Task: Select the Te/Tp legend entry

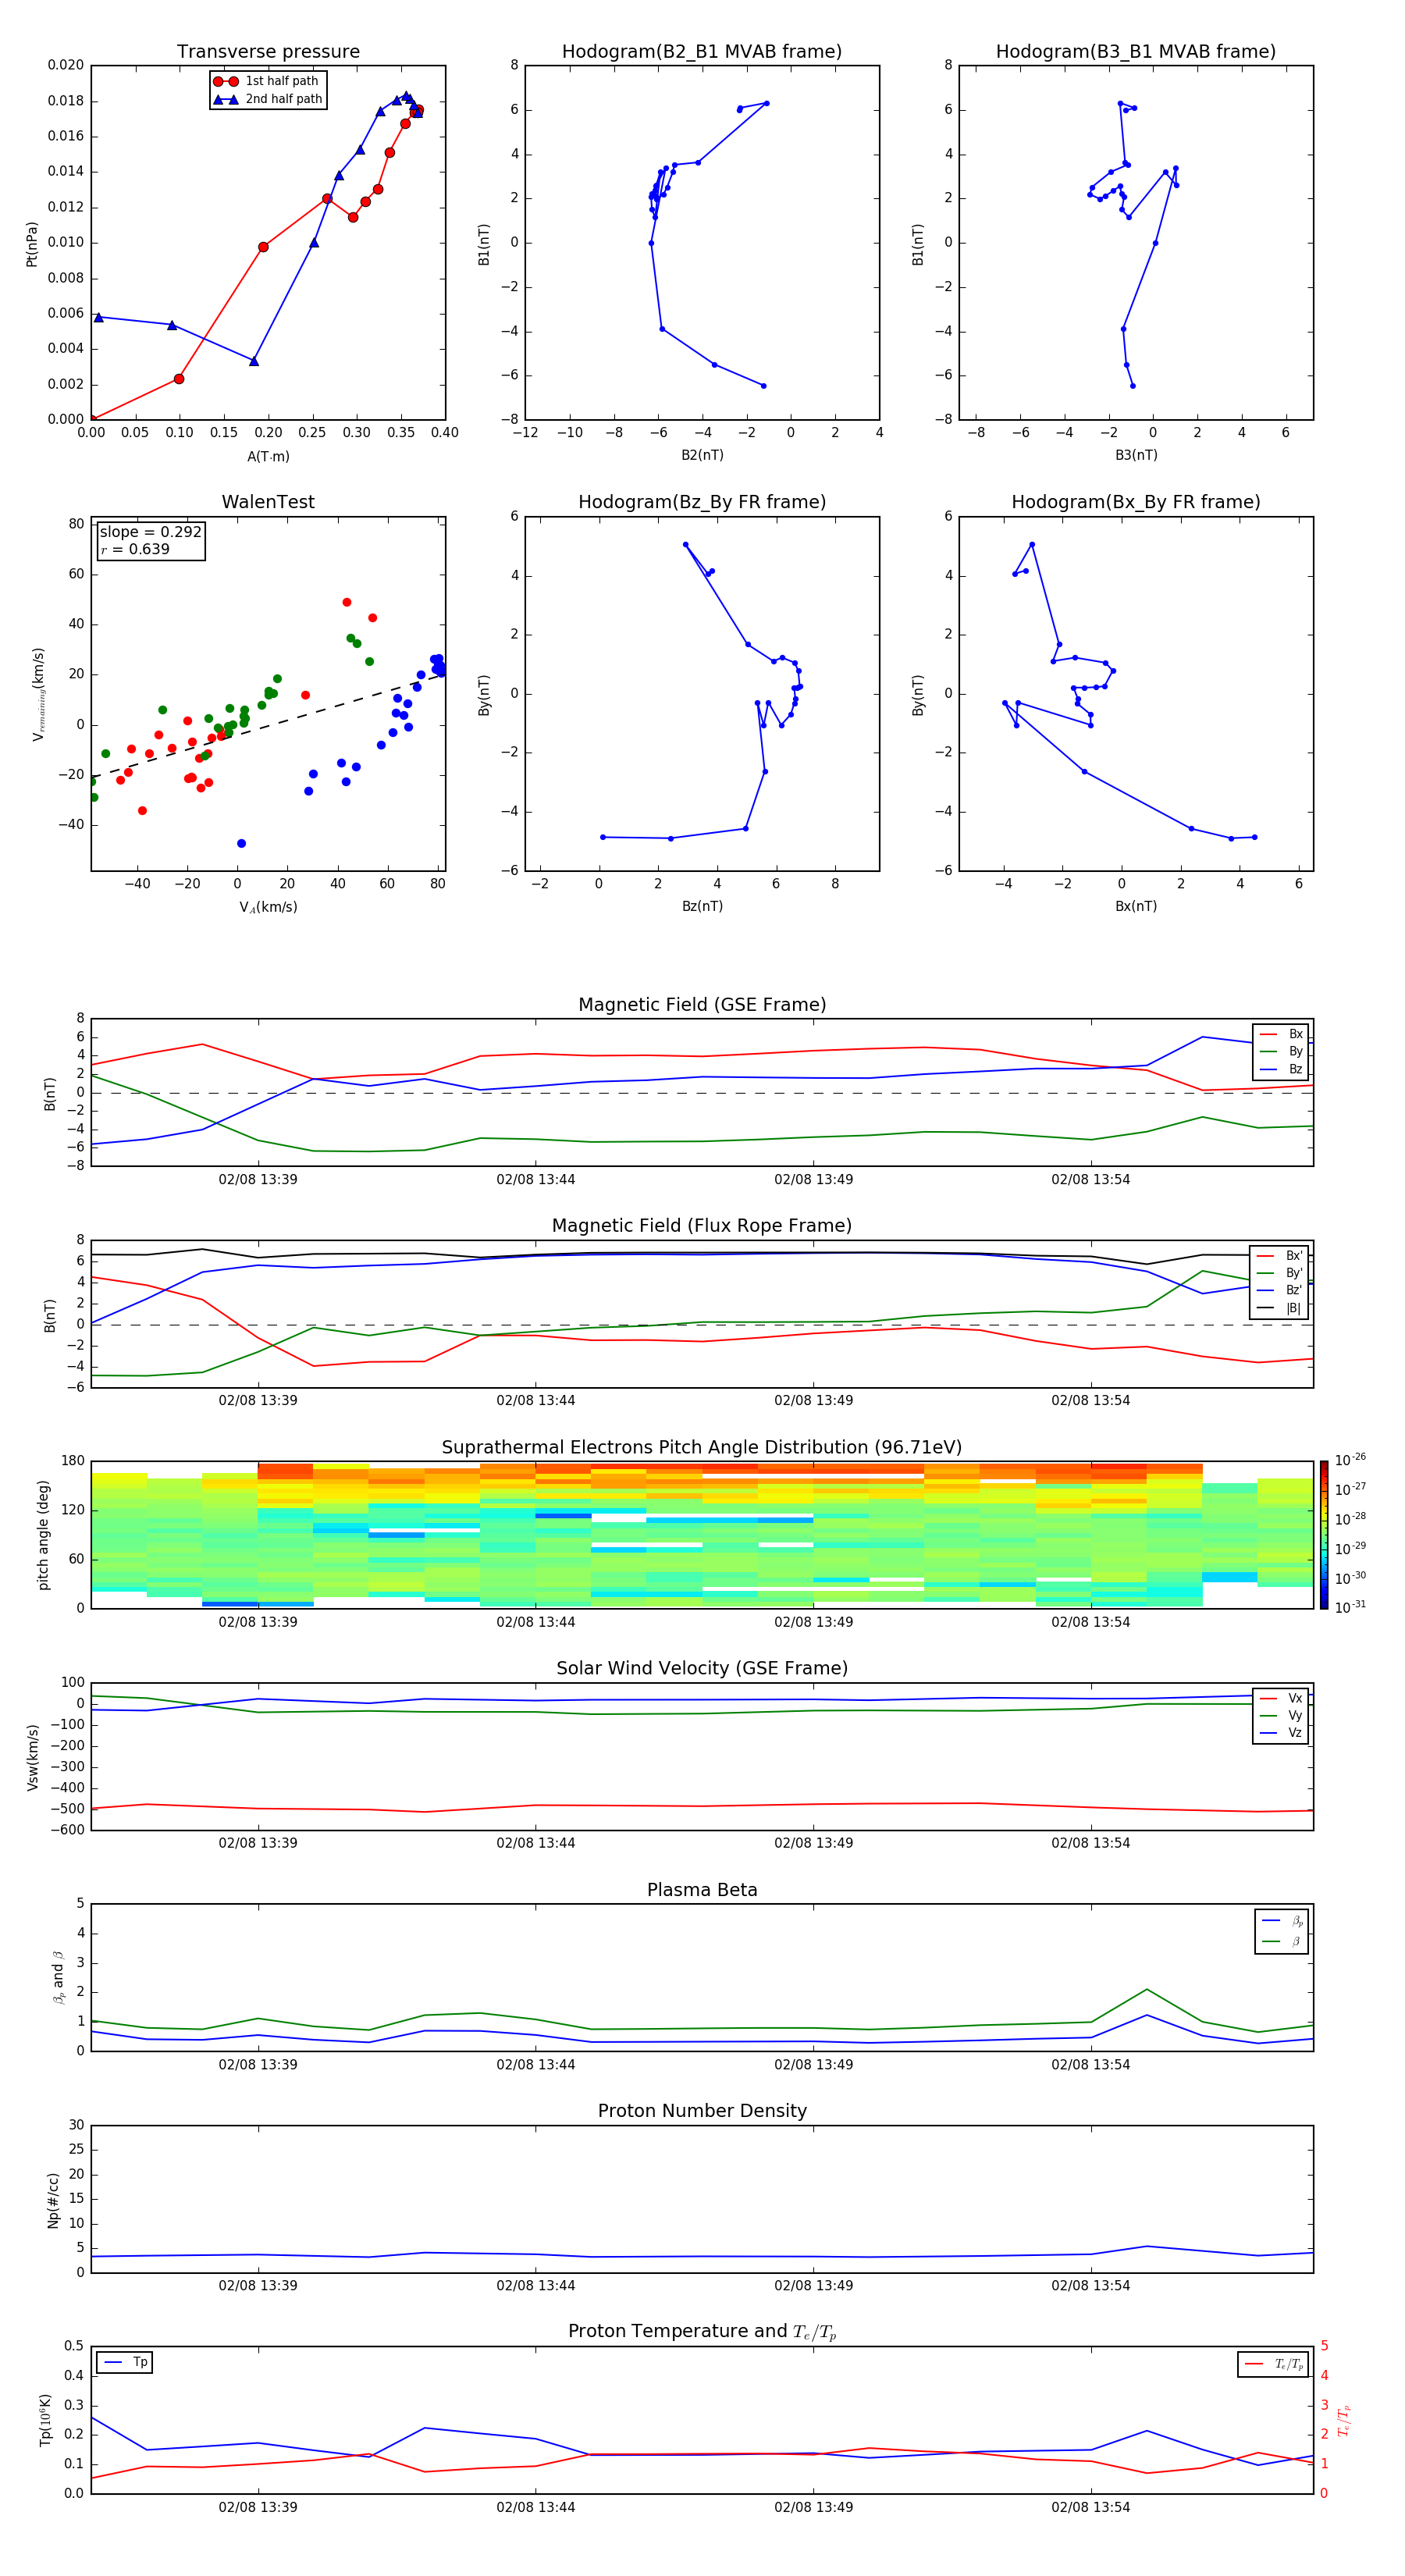Action: (x=1275, y=2364)
